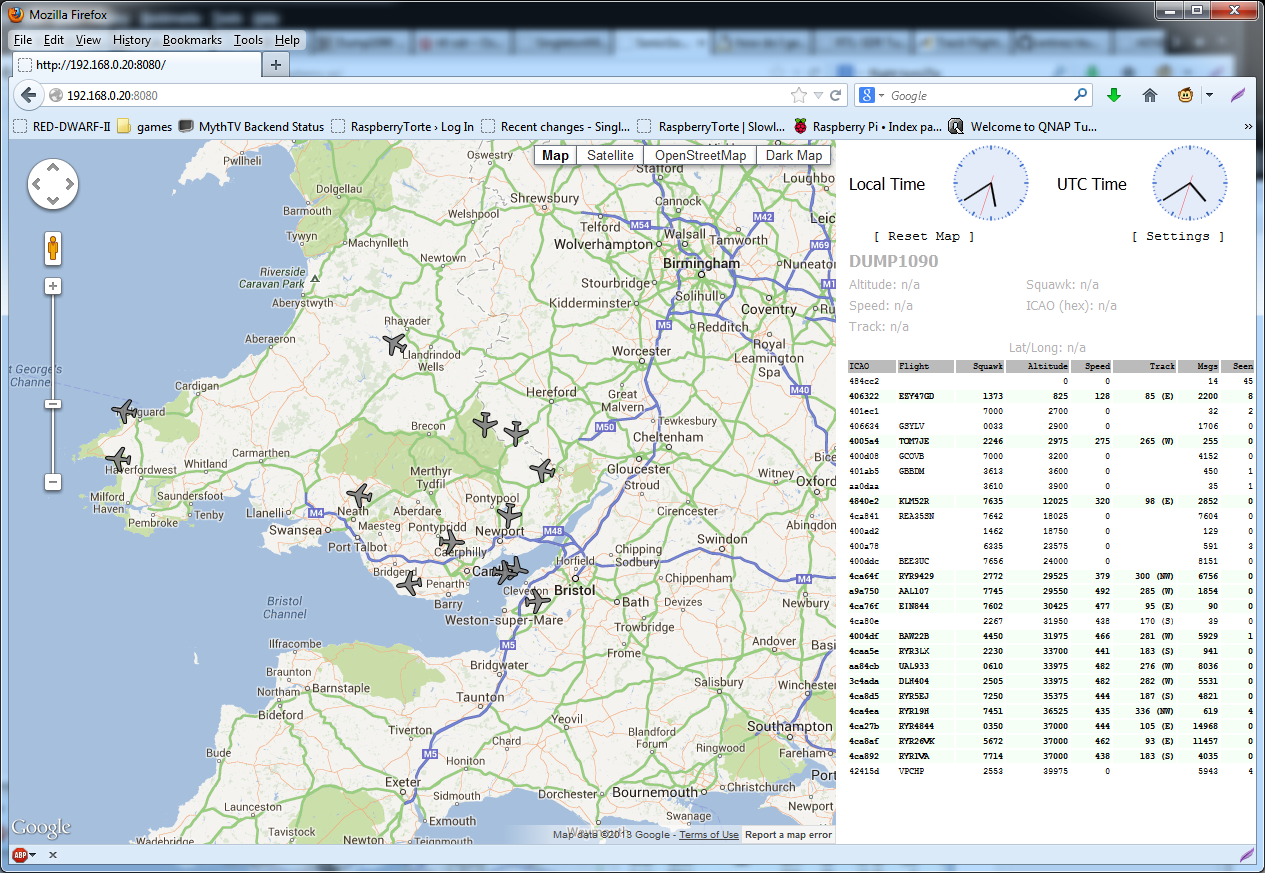The height and width of the screenshot is (873, 1265).
Task: Expand bookmarks toolbar overflow chevron
Action: pyautogui.click(x=1247, y=127)
